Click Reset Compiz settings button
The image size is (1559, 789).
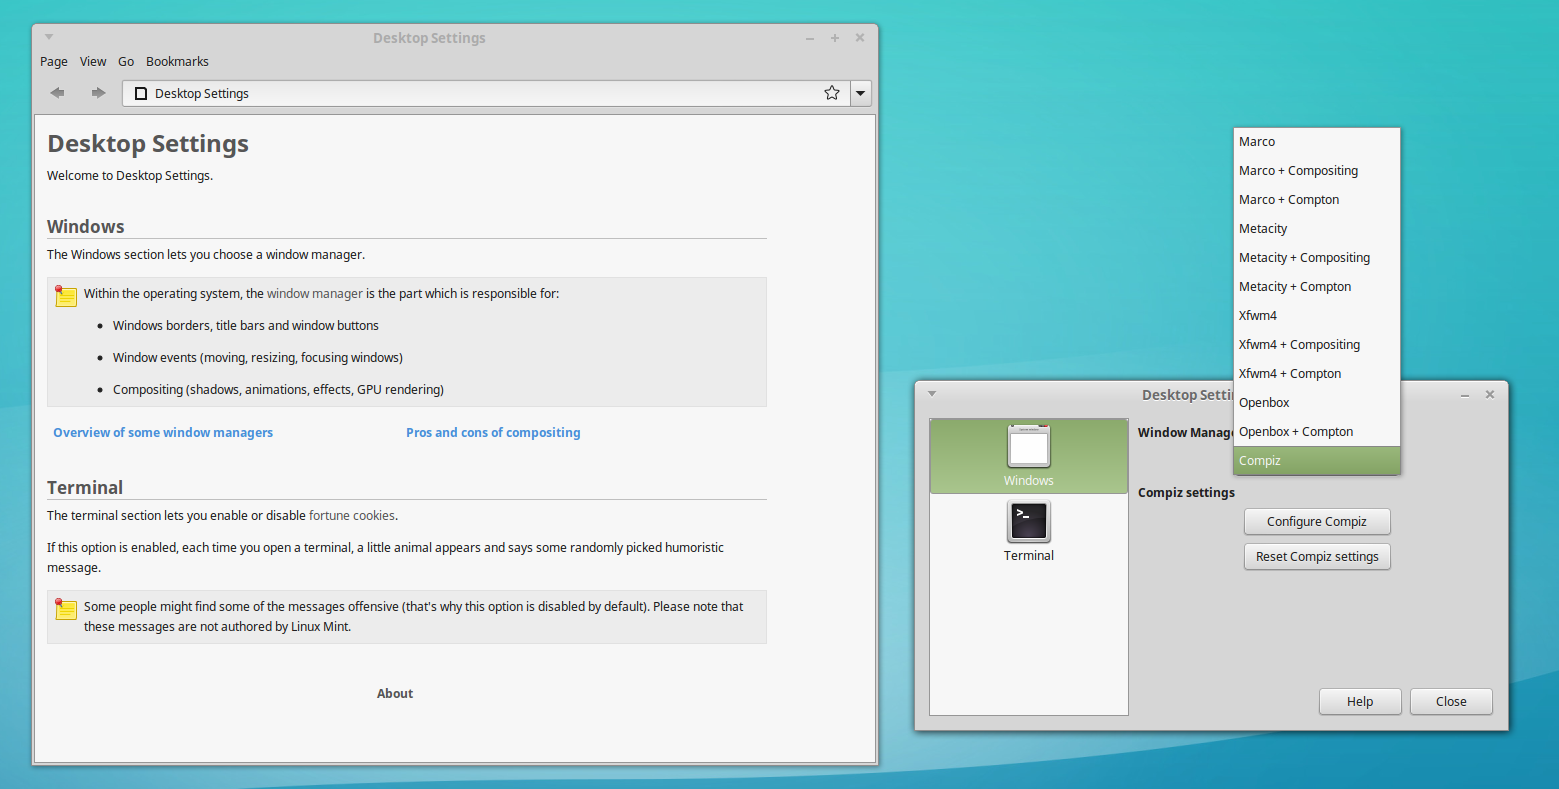tap(1317, 557)
